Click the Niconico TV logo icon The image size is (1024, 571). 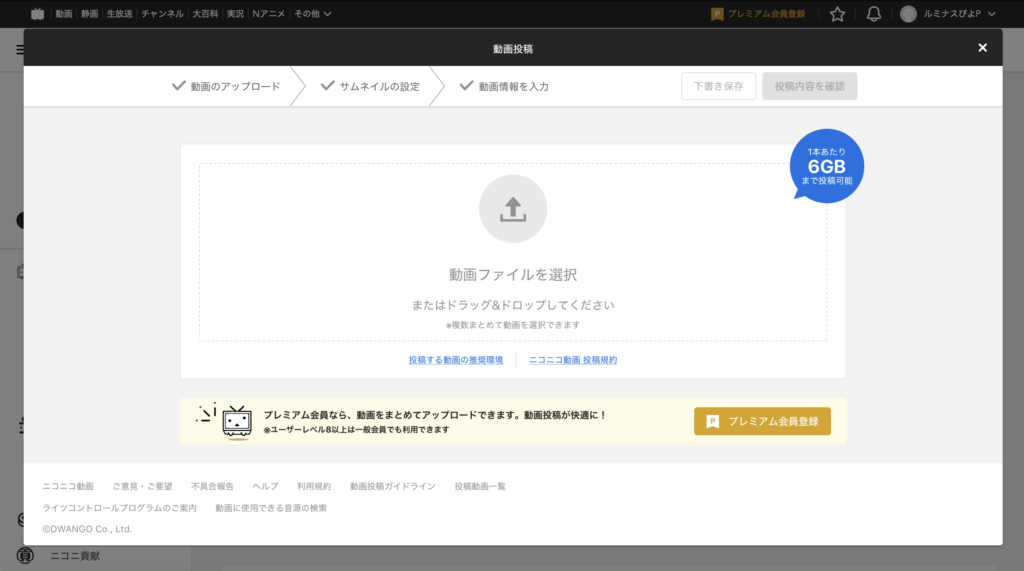click(x=37, y=14)
